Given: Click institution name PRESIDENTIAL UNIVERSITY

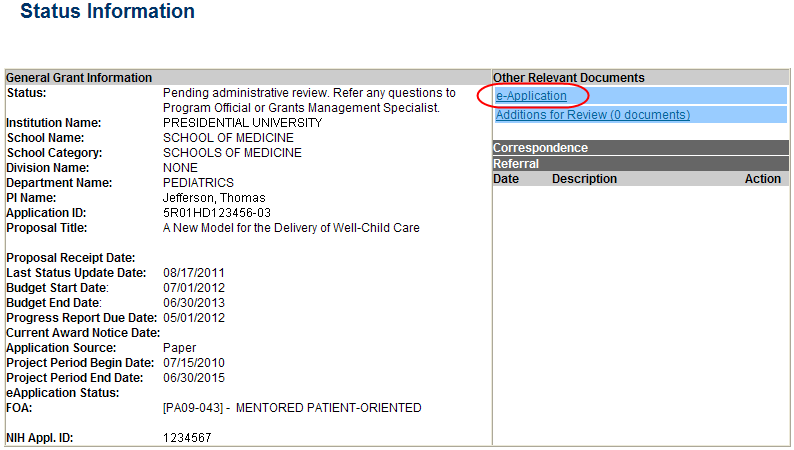Looking at the screenshot, I should click(242, 123).
